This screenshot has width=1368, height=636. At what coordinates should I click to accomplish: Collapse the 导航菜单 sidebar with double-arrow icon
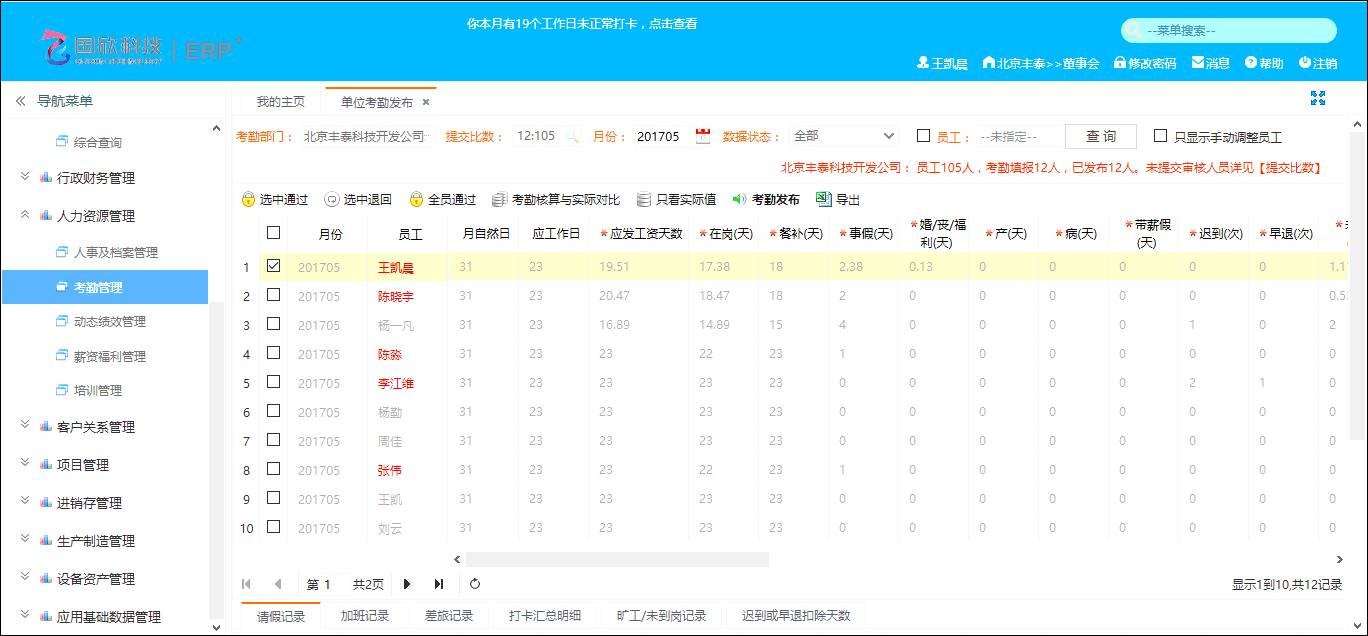tap(20, 101)
